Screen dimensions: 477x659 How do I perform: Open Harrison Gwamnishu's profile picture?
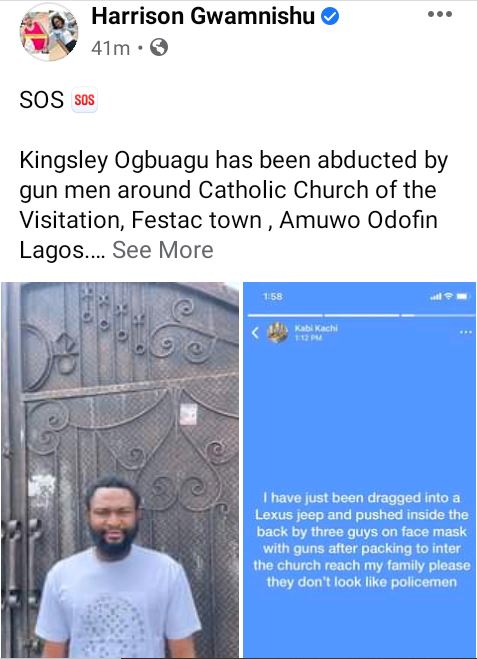point(49,32)
